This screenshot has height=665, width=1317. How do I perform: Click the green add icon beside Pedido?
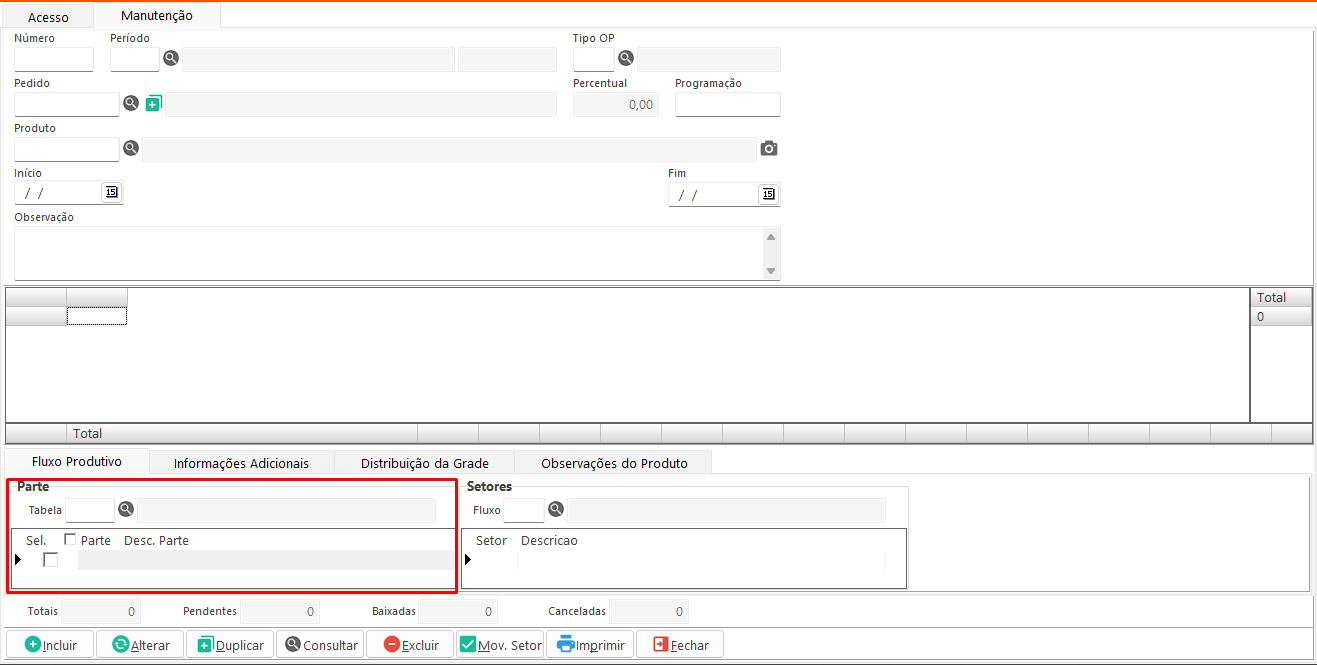click(x=153, y=103)
